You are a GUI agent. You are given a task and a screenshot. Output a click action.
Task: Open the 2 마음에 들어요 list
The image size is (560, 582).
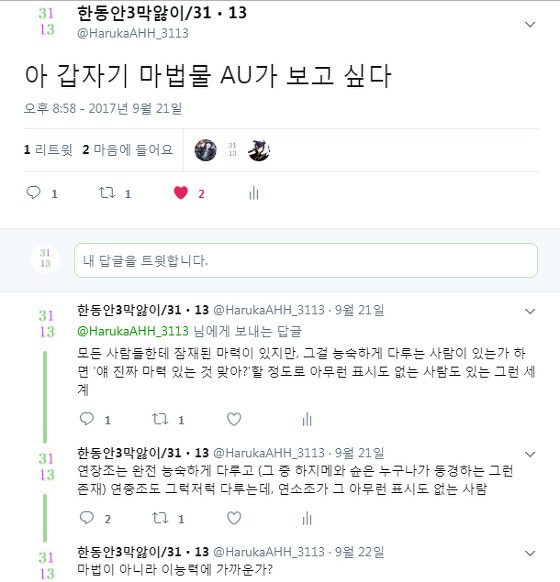(x=128, y=150)
